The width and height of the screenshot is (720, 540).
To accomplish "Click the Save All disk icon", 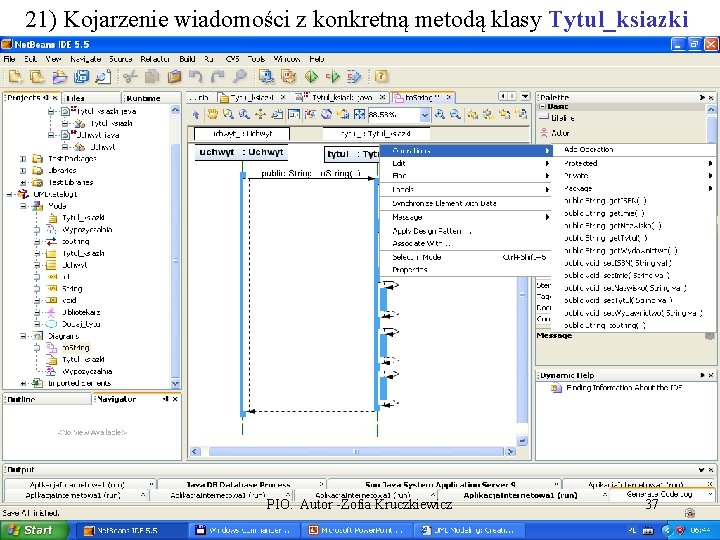I will pos(81,77).
